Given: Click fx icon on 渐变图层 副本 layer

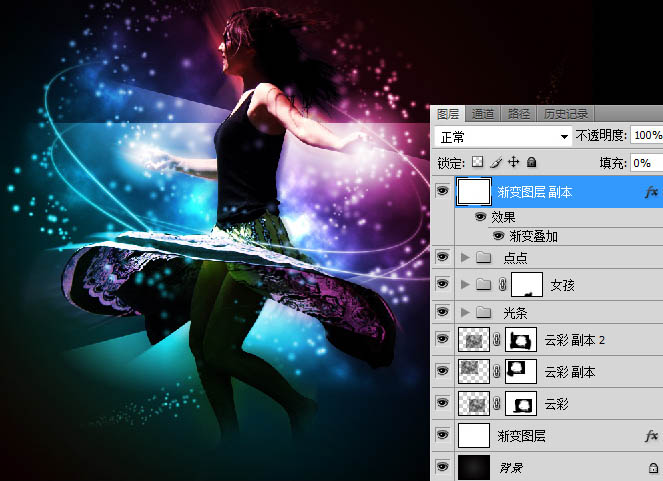Looking at the screenshot, I should point(651,190).
